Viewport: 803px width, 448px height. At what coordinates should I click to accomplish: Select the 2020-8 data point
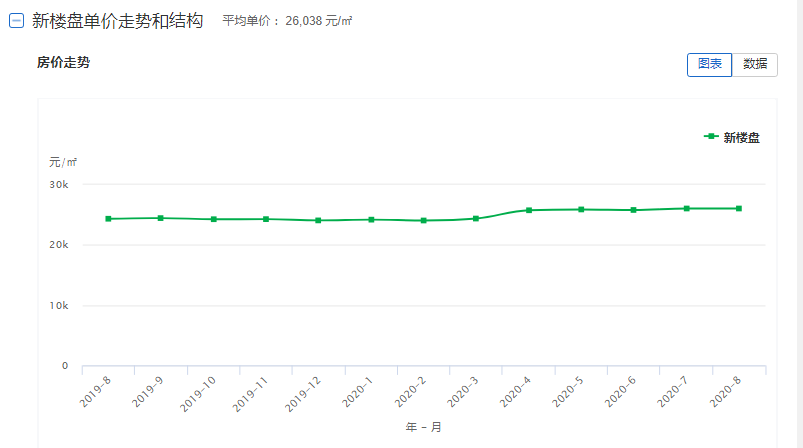click(x=739, y=208)
